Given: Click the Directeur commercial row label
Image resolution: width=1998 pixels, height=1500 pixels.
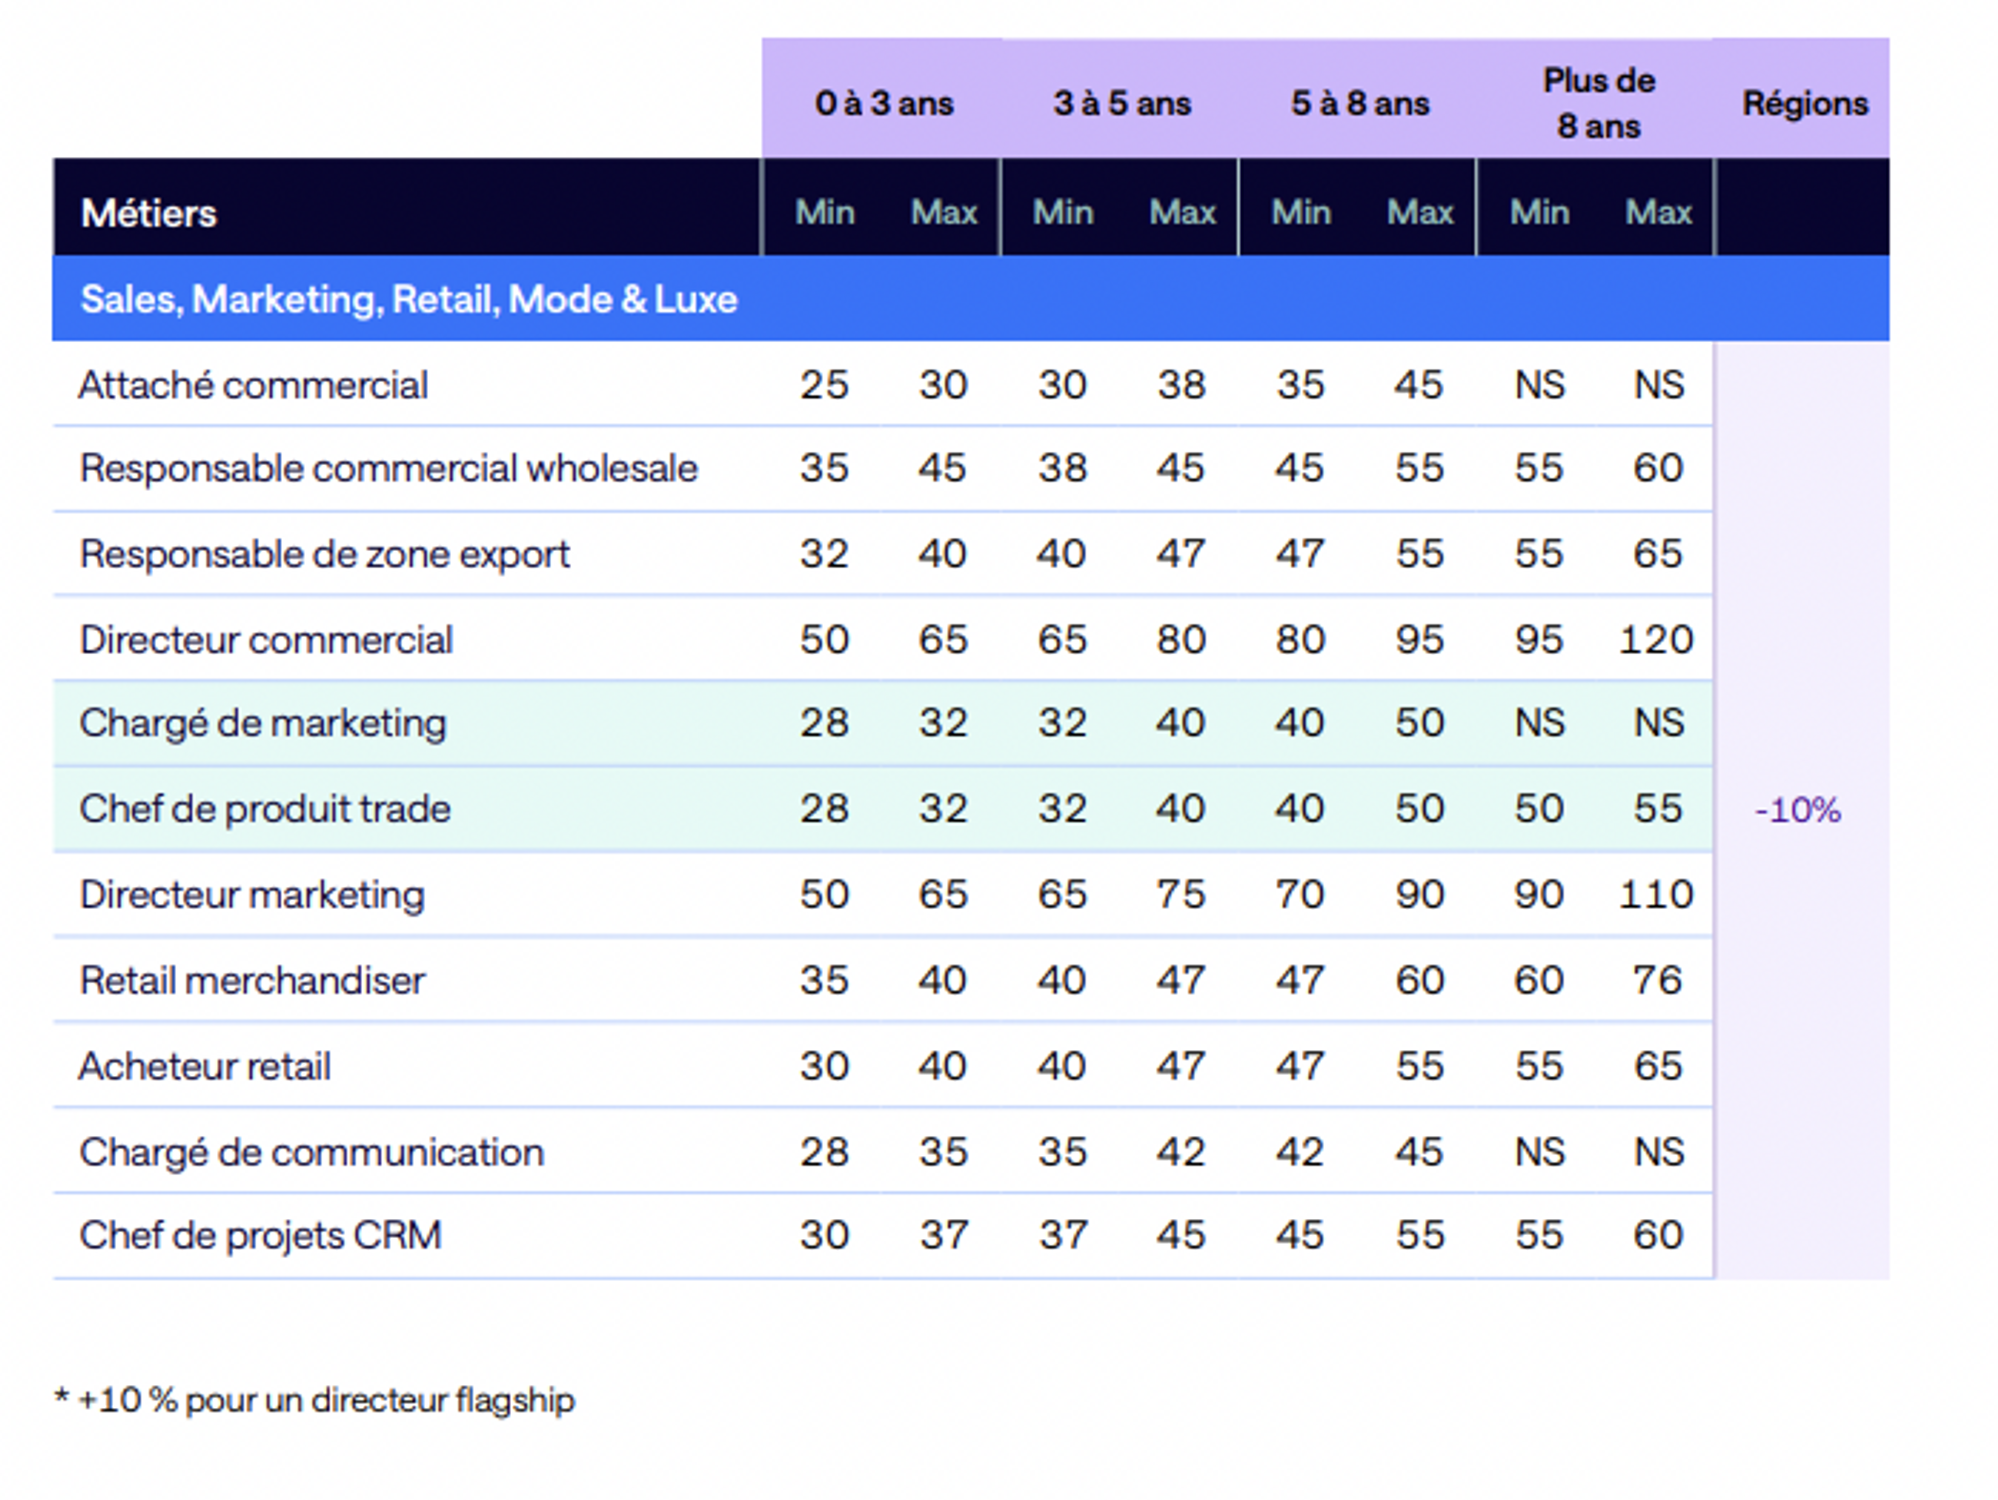Looking at the screenshot, I should pos(266,640).
